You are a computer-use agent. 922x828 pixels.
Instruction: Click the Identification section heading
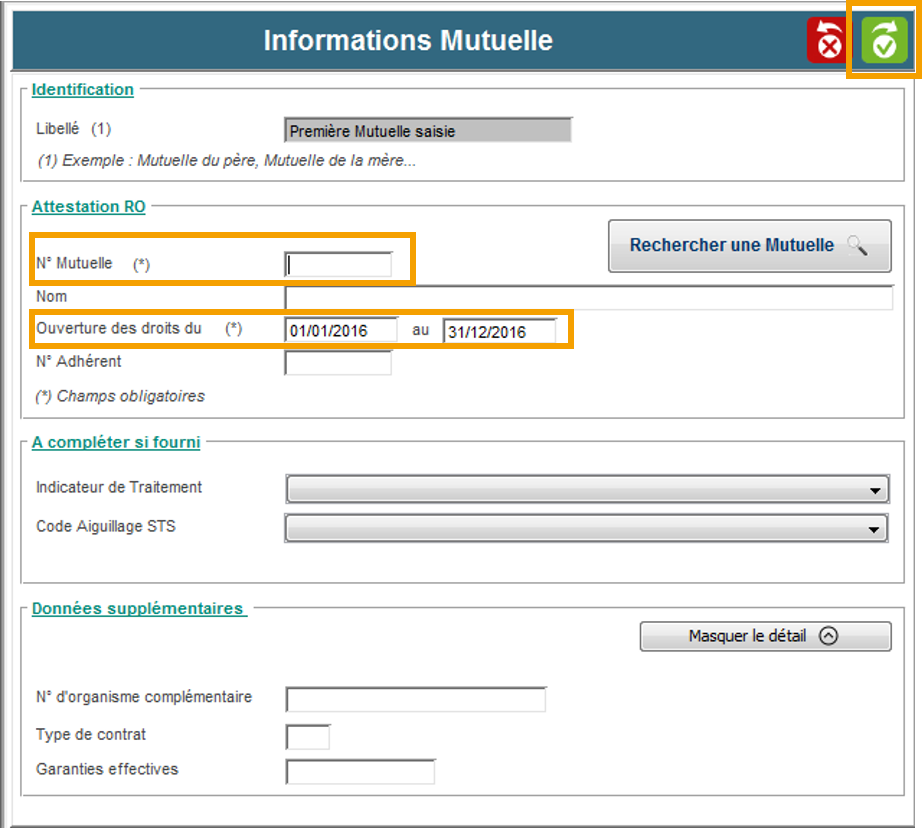click(83, 90)
